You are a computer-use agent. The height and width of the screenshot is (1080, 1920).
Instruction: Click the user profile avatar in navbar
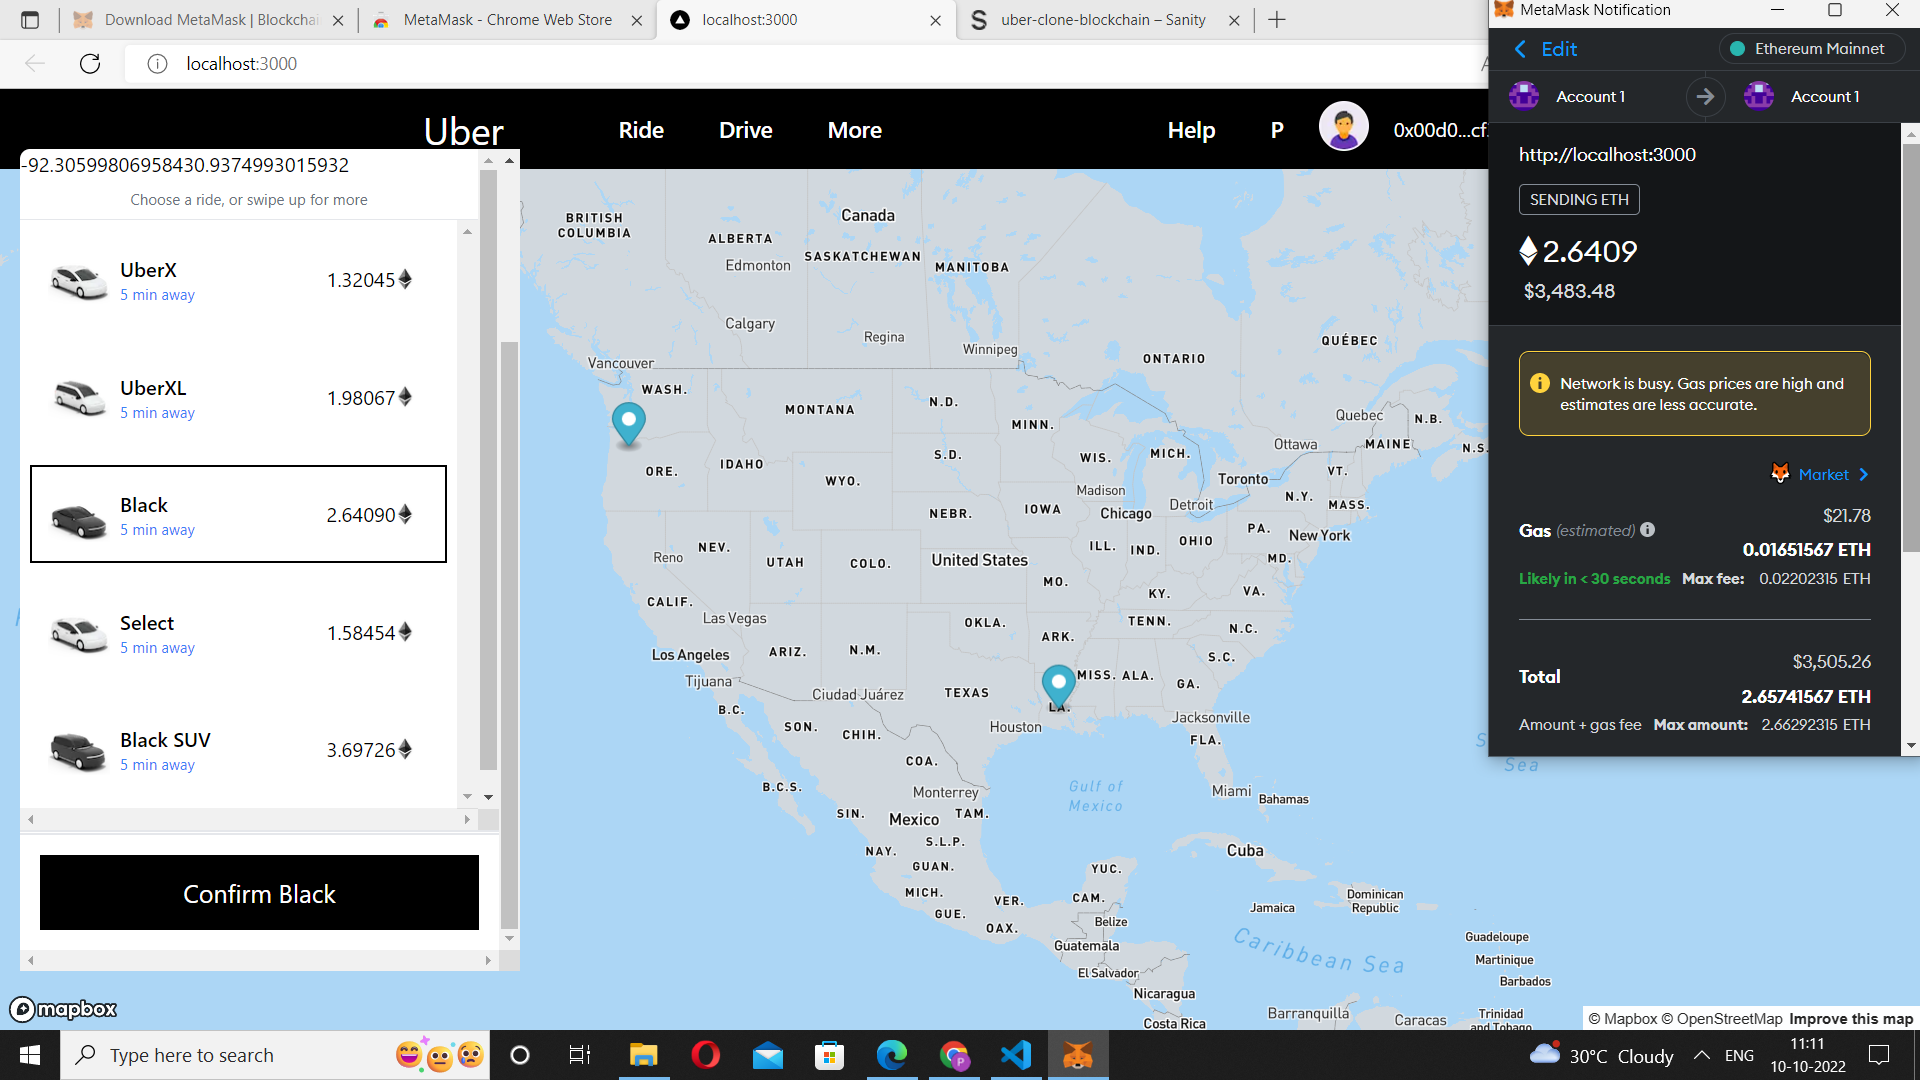(1343, 128)
